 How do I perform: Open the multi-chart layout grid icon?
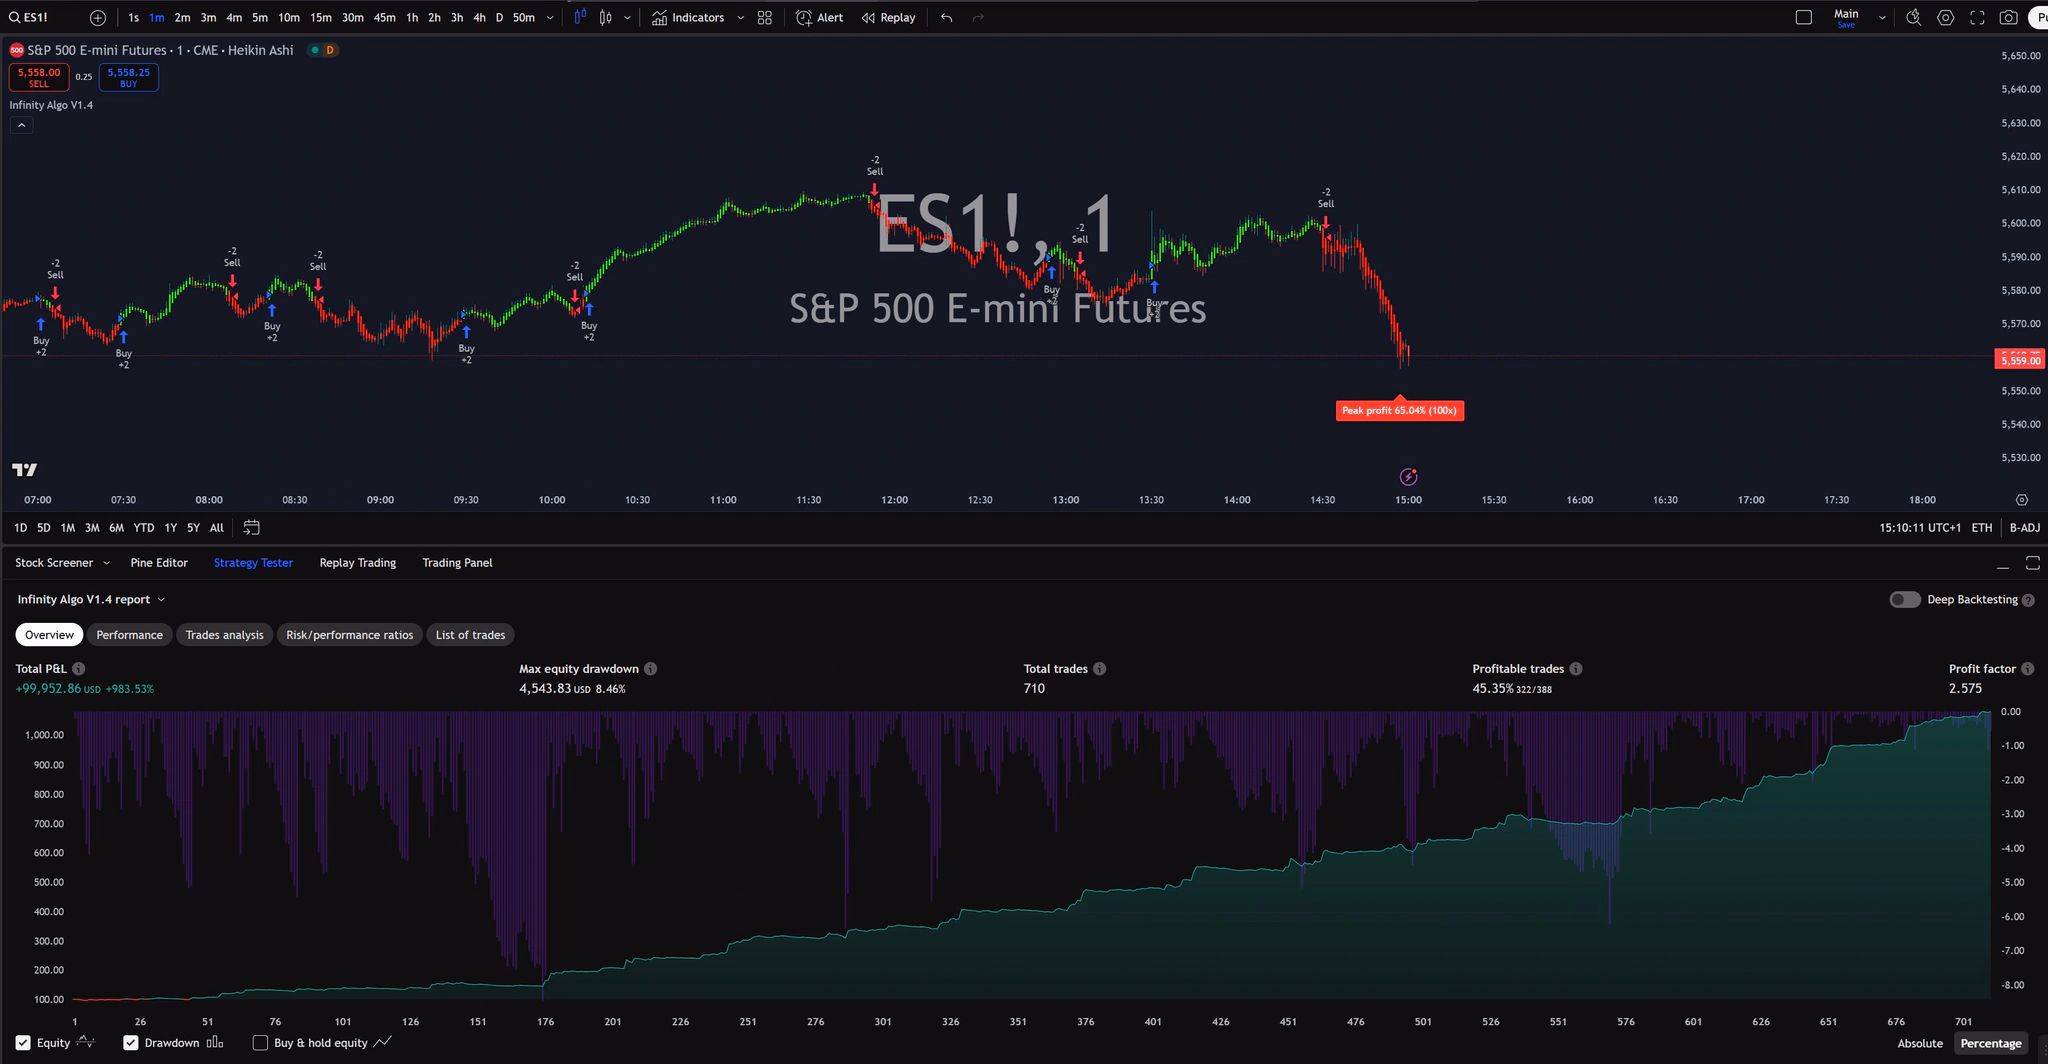(x=764, y=17)
